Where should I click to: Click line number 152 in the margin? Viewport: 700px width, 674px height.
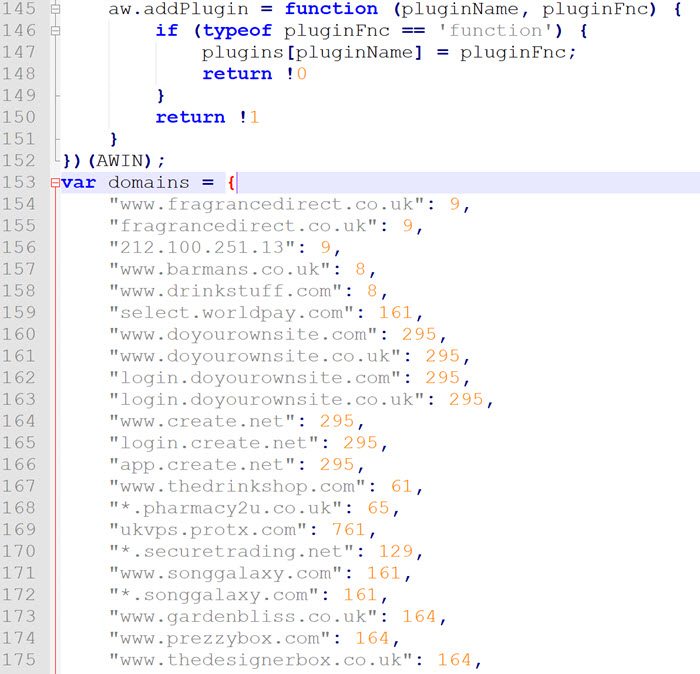(19, 161)
